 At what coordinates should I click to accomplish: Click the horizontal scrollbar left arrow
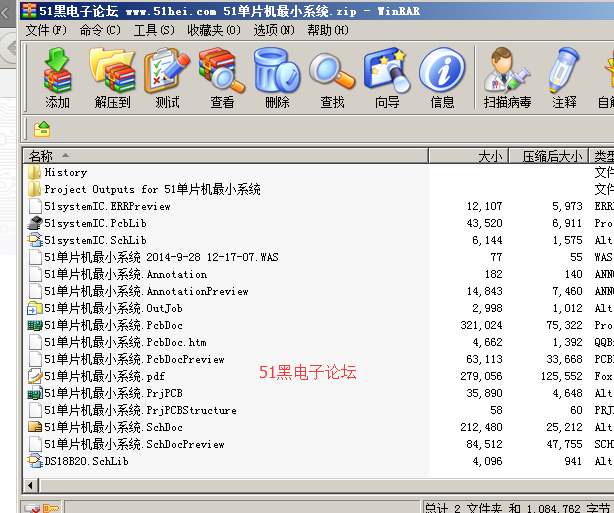click(x=31, y=486)
